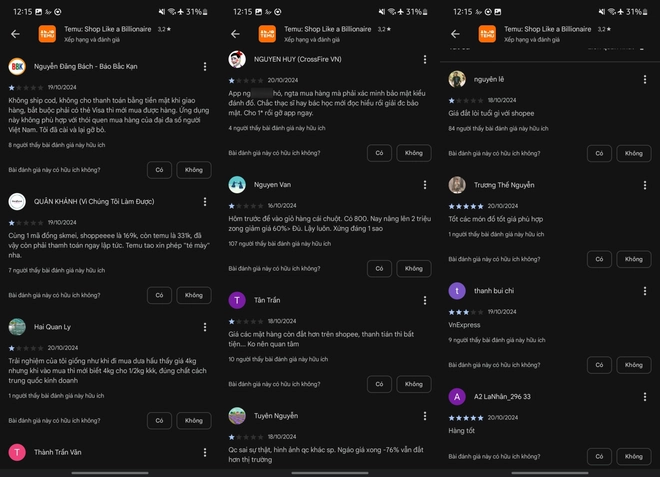Open options menu for QUÂN KHÁNH's review
This screenshot has width=660, height=477.
(205, 201)
